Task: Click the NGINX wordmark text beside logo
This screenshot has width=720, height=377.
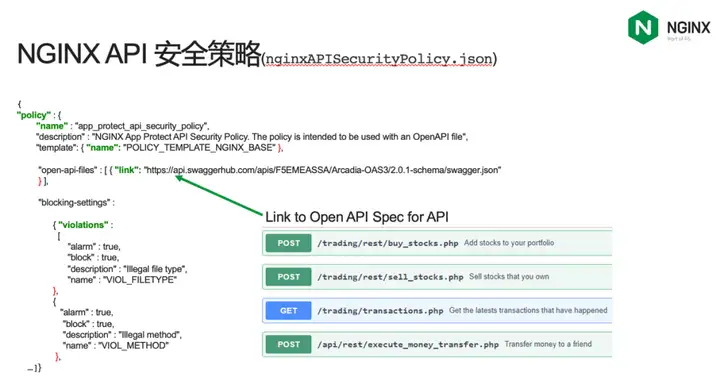Action: pos(688,28)
